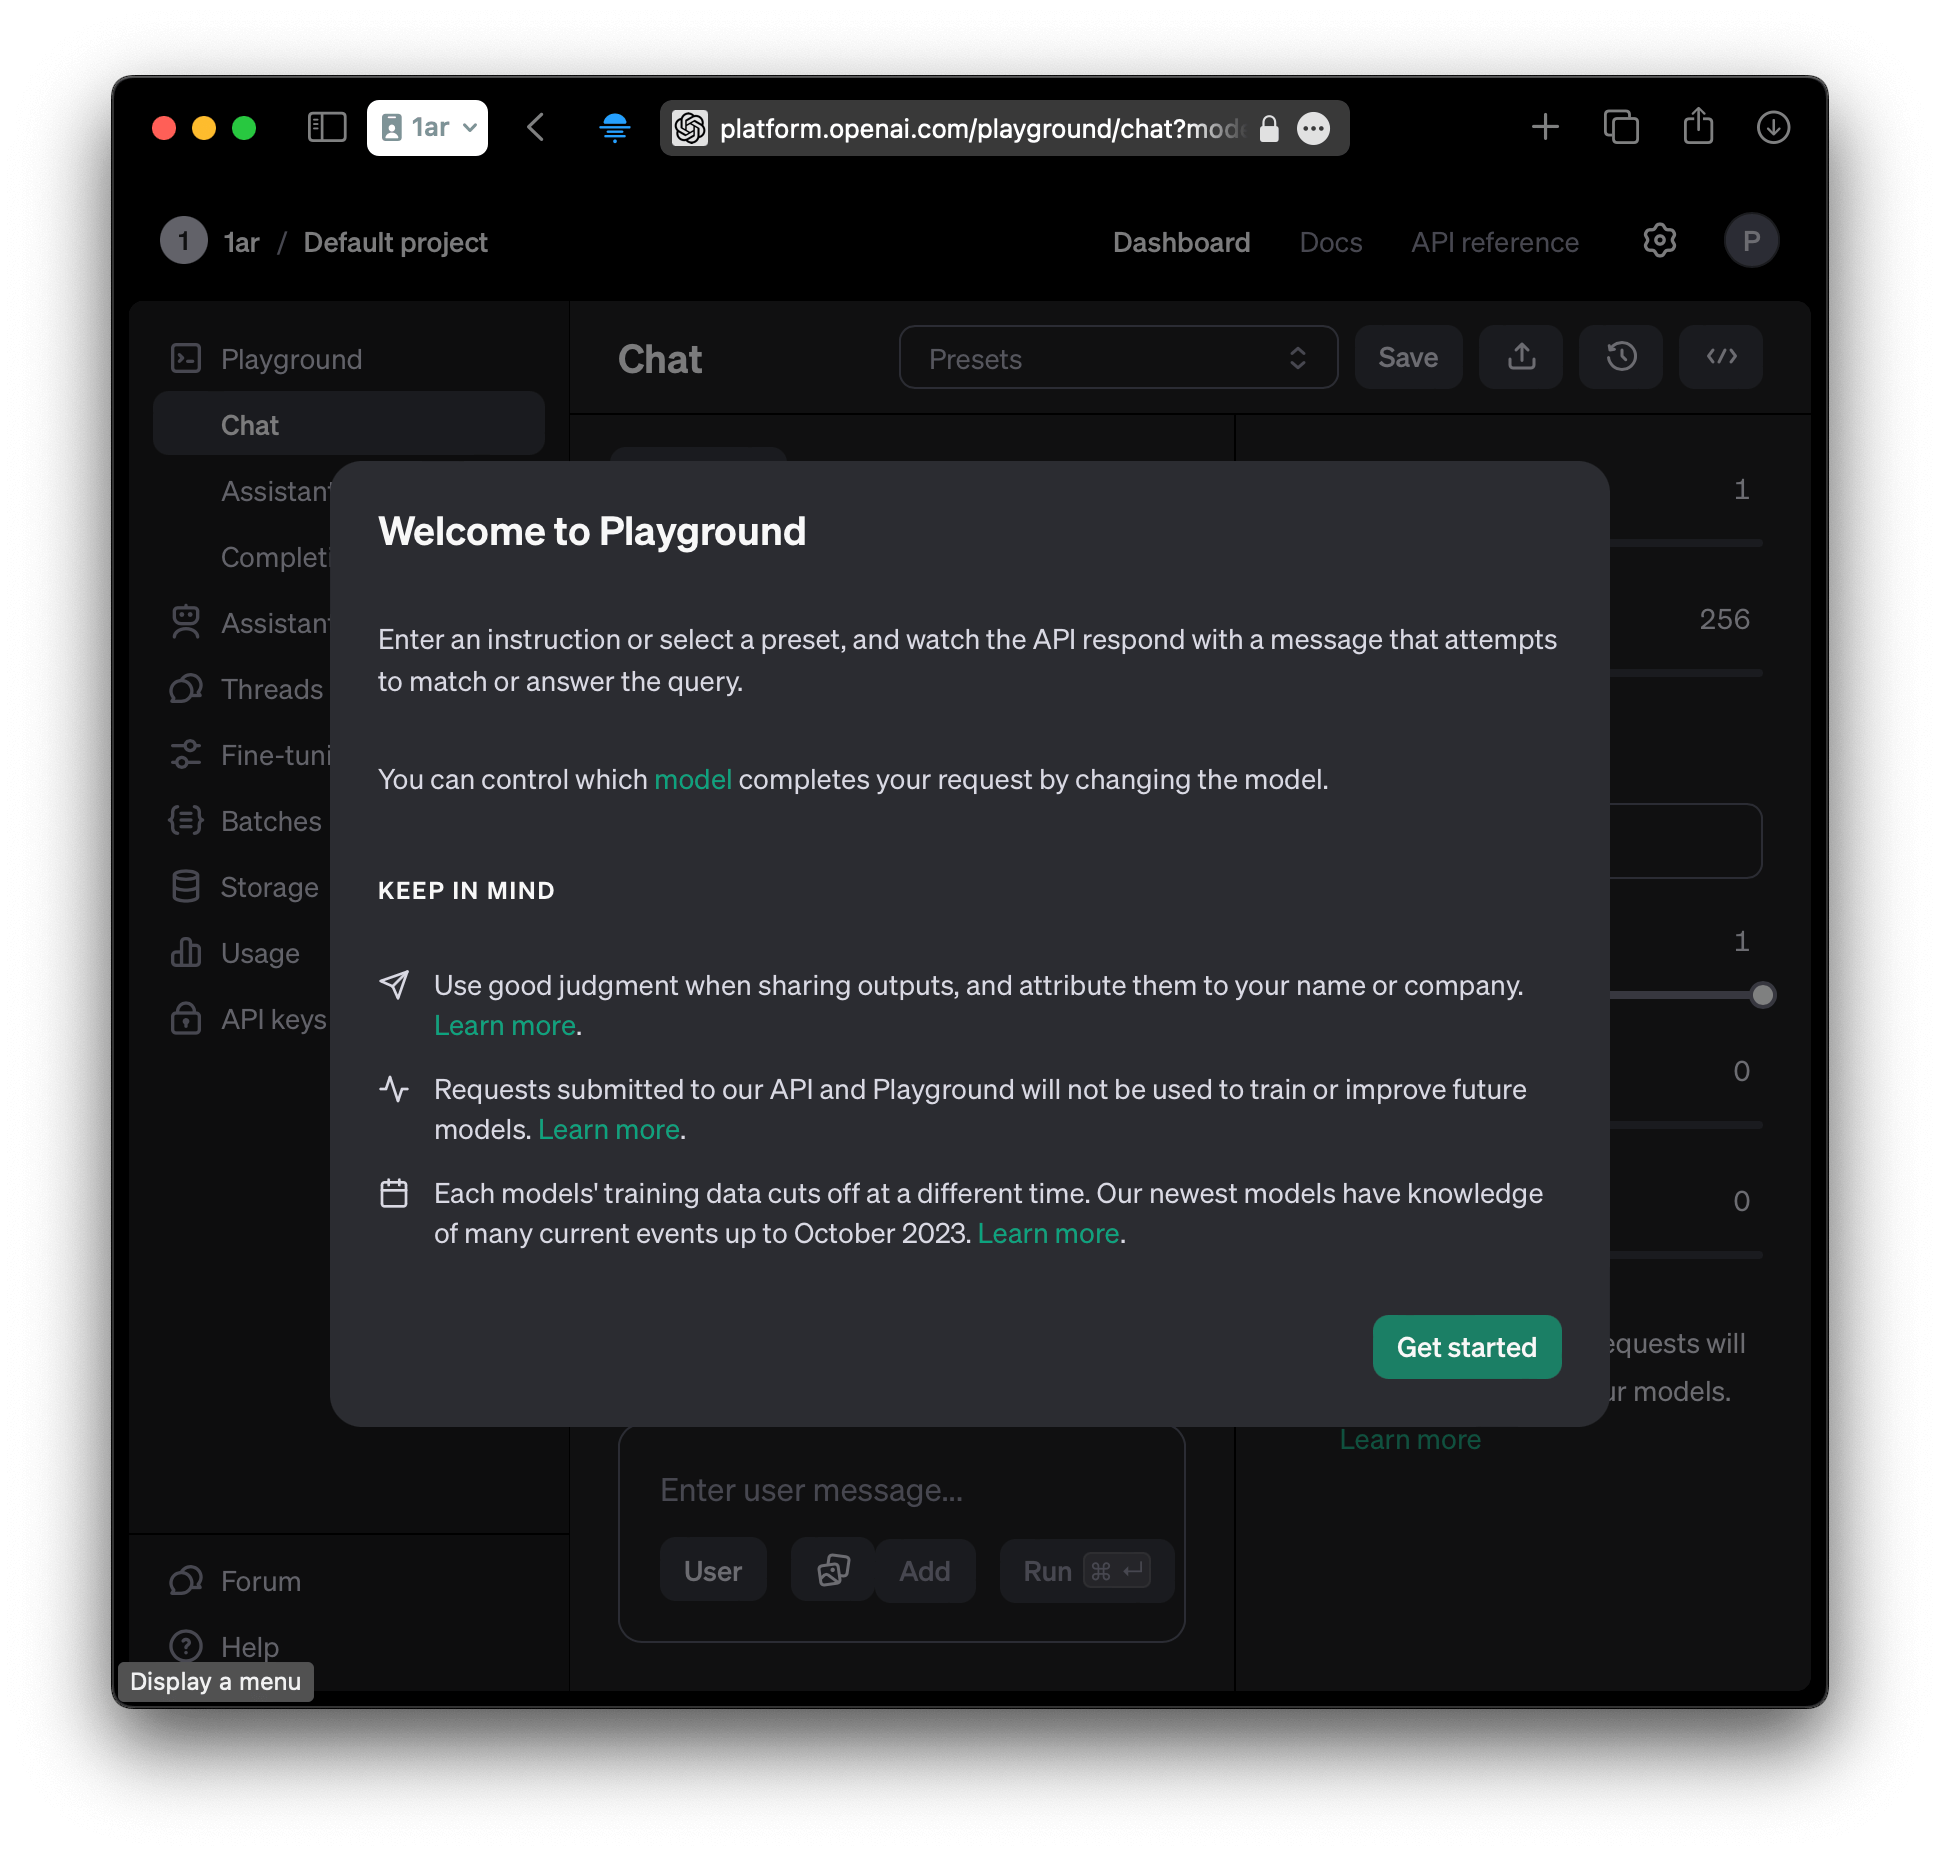Click the Learn more privacy link
This screenshot has width=1940, height=1856.
coord(608,1129)
